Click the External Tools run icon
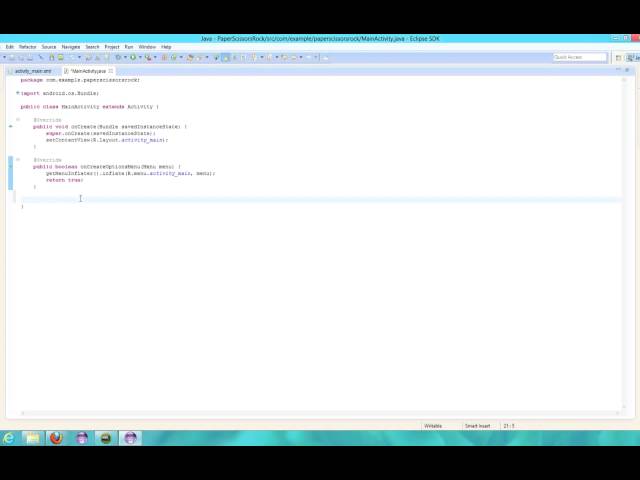 [148, 58]
